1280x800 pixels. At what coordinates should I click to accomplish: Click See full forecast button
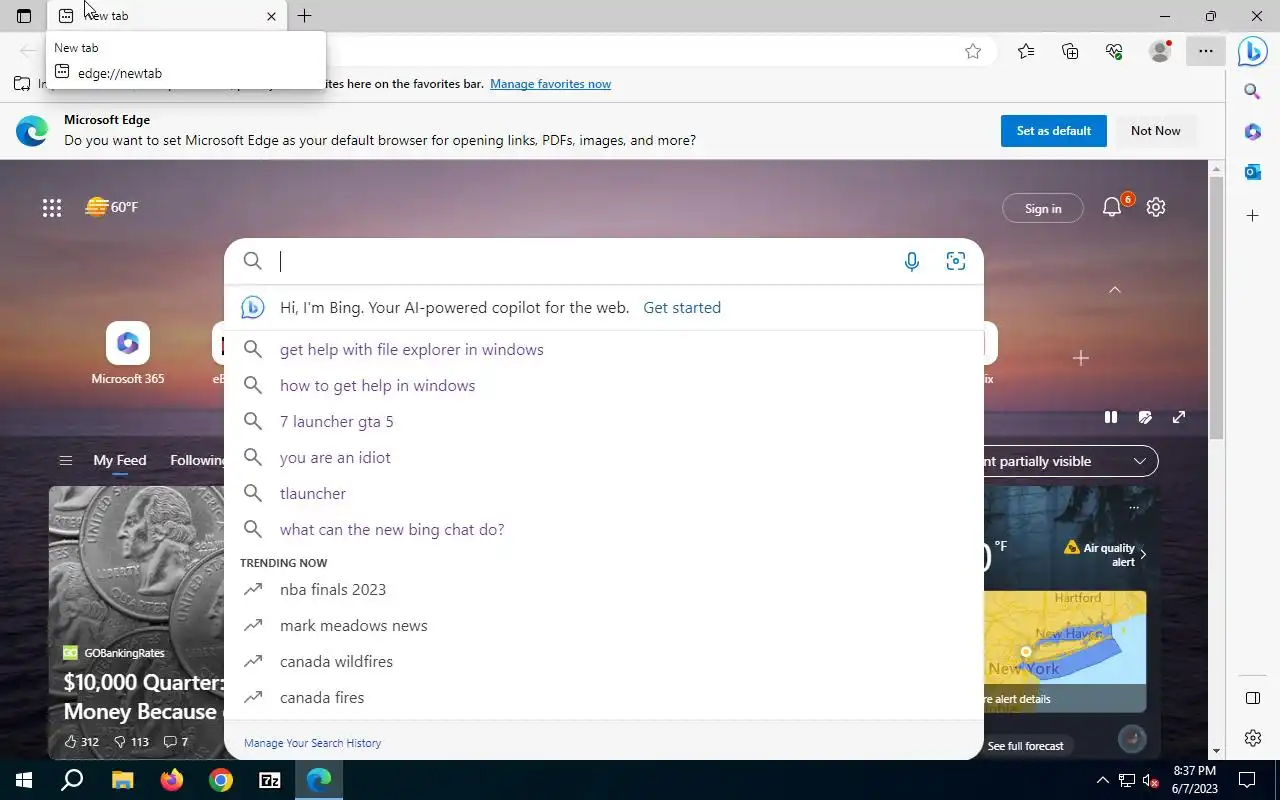click(1025, 746)
